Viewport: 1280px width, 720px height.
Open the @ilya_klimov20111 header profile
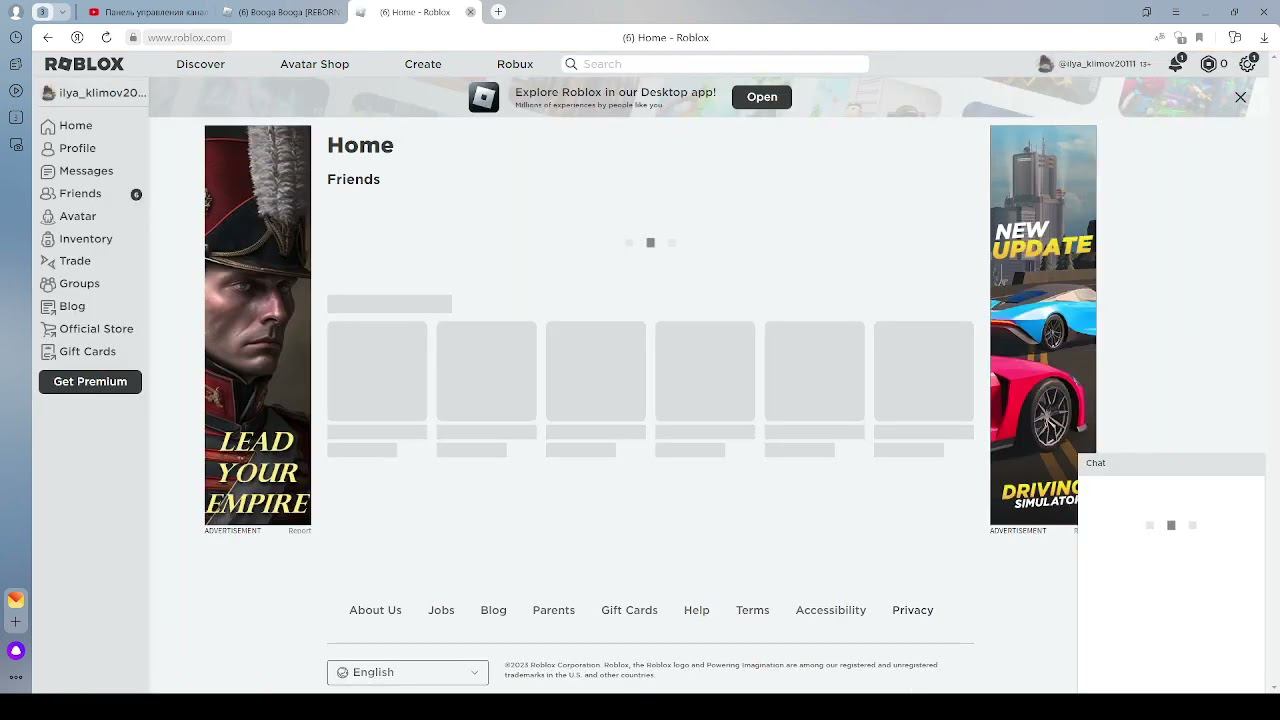1094,64
